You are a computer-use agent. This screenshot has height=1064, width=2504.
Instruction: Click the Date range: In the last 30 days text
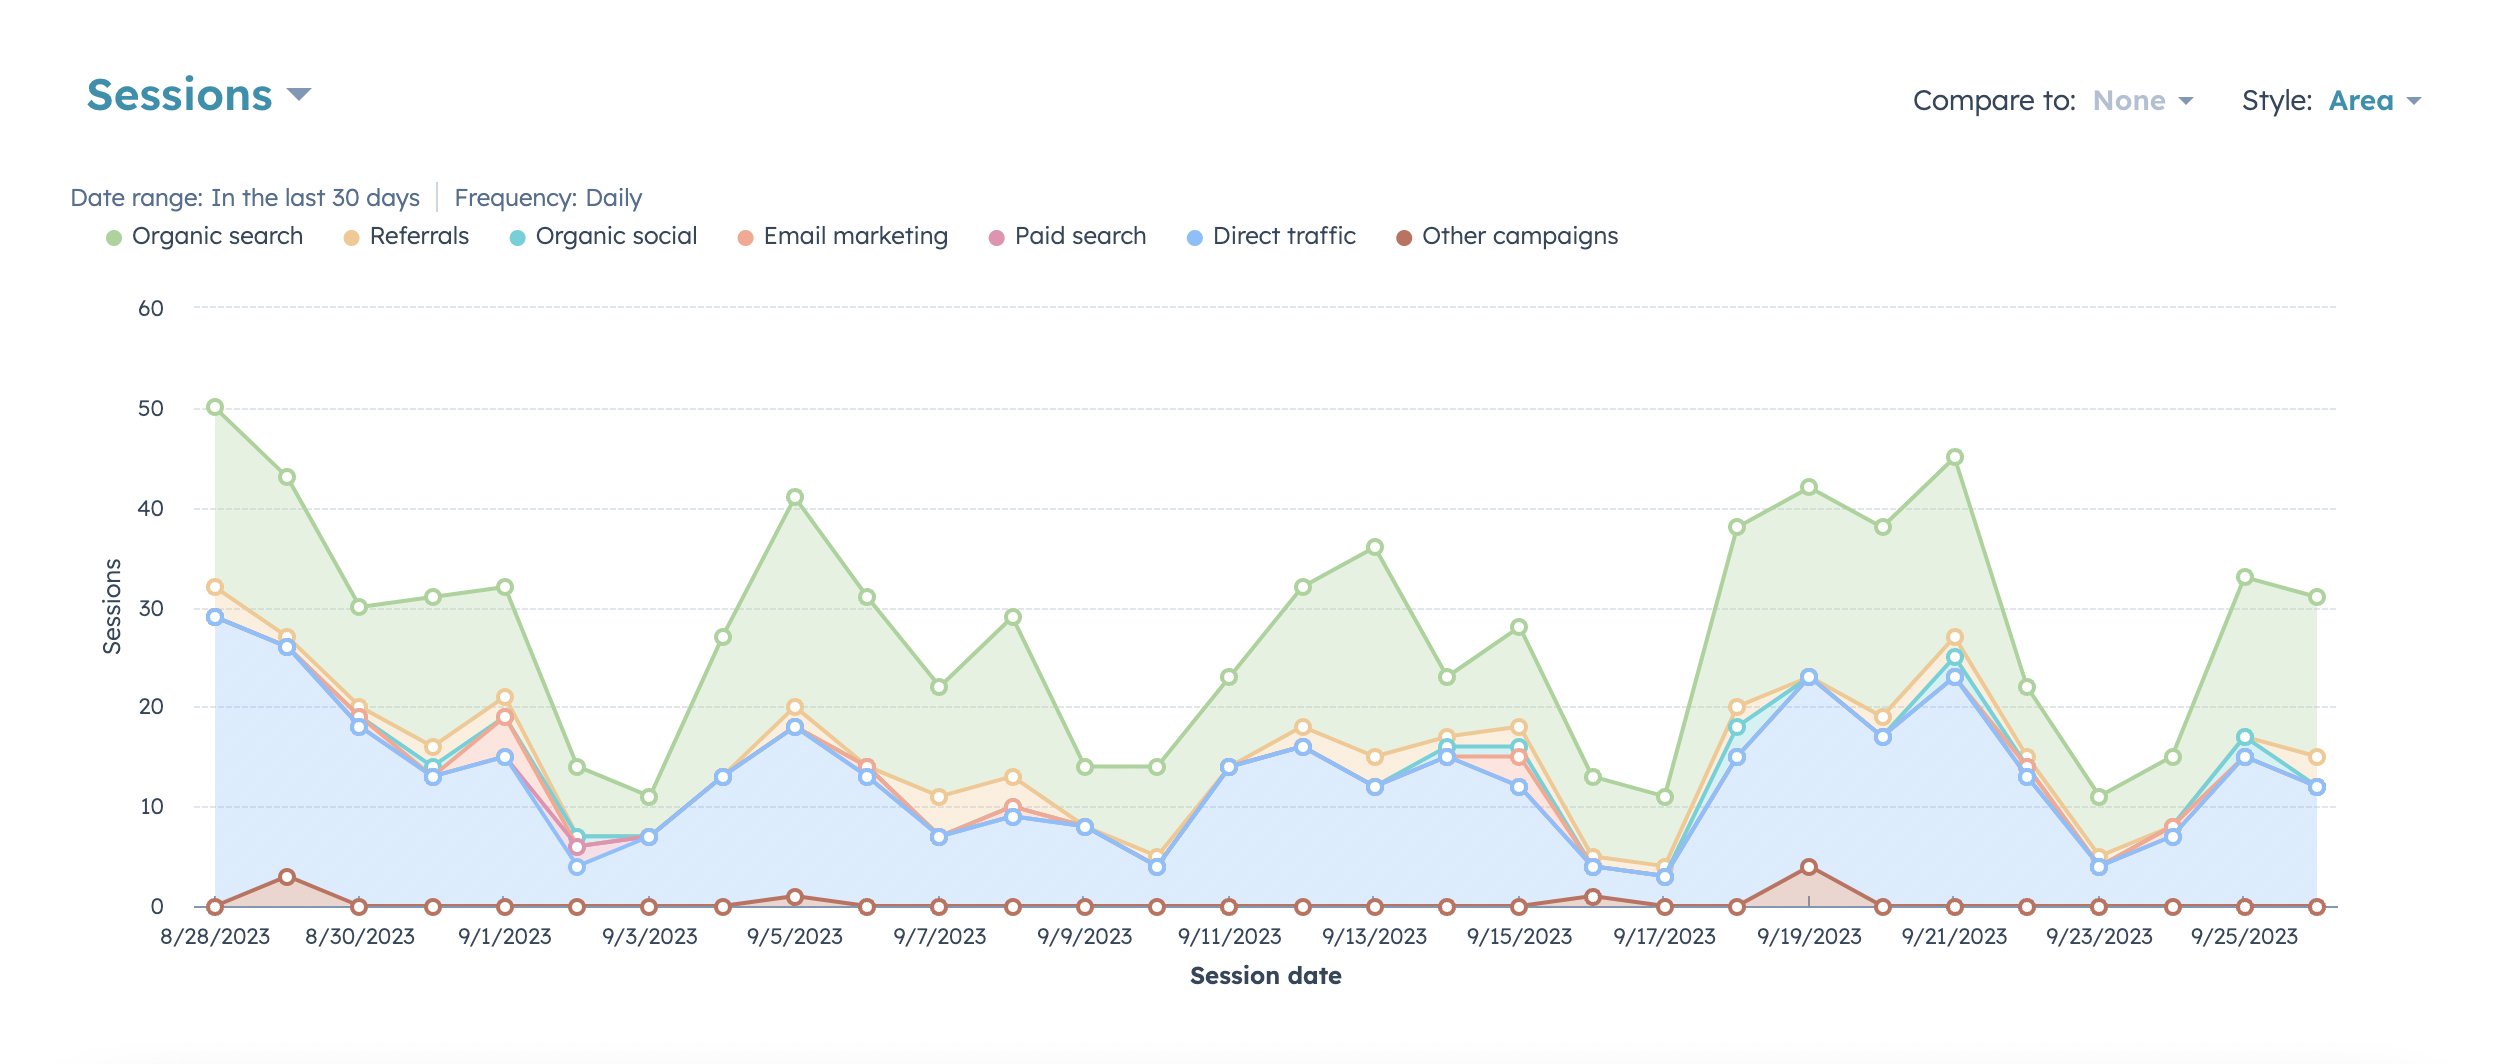245,198
